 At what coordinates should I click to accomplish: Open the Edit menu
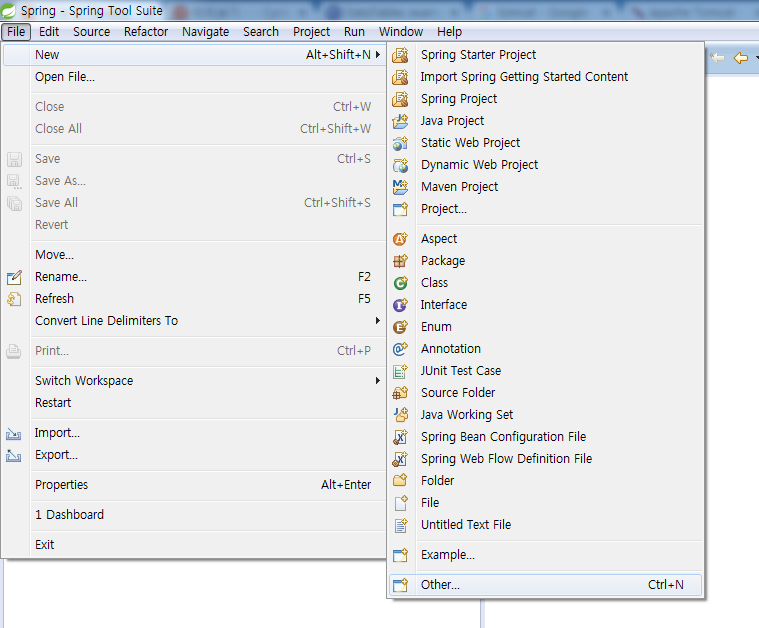tap(49, 32)
